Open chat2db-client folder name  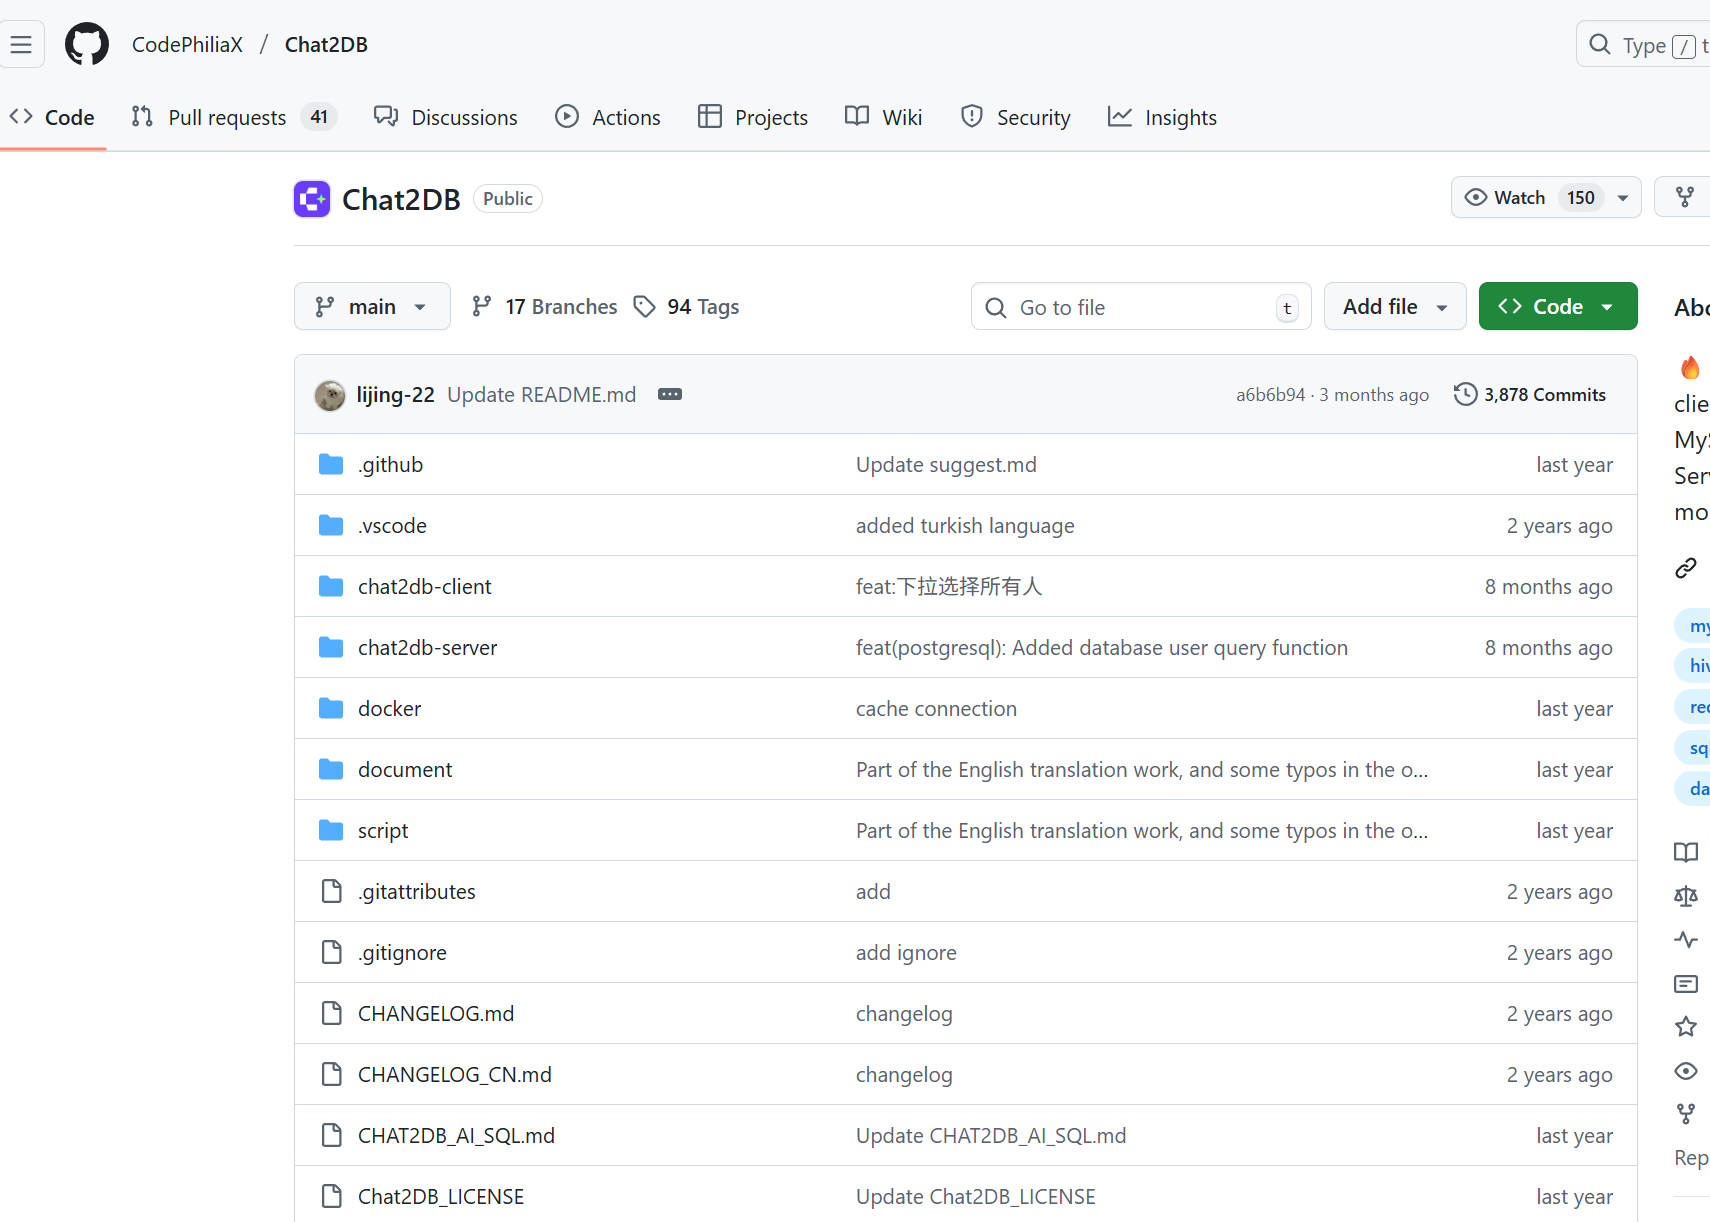(424, 586)
